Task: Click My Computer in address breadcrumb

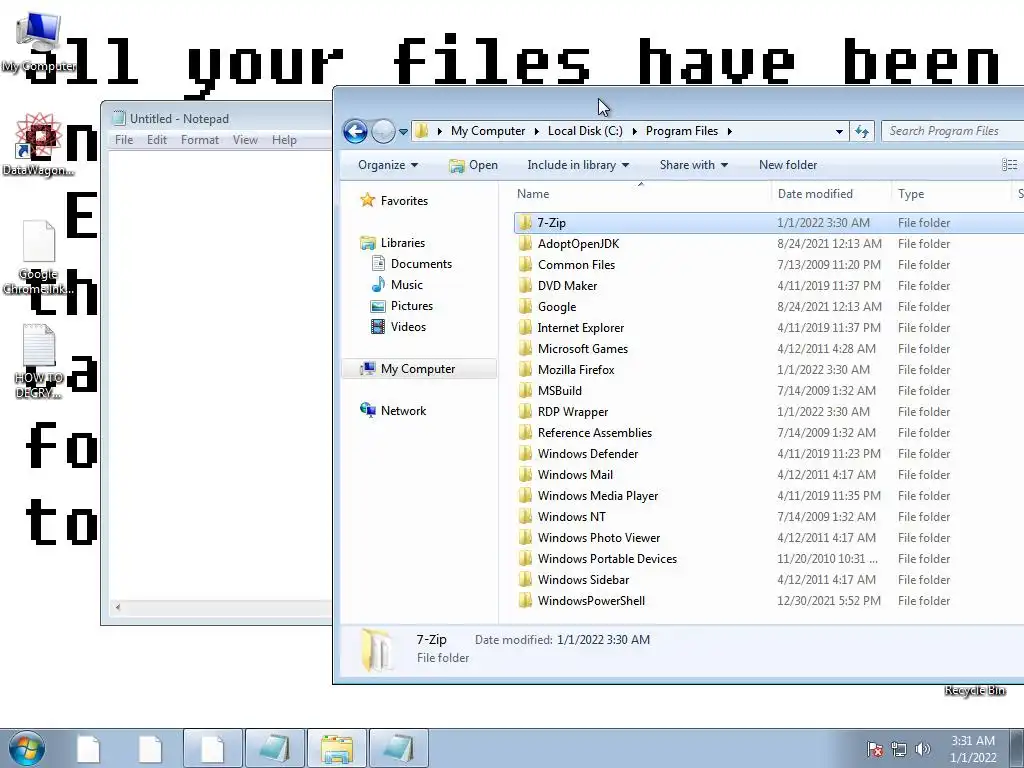Action: (x=488, y=131)
